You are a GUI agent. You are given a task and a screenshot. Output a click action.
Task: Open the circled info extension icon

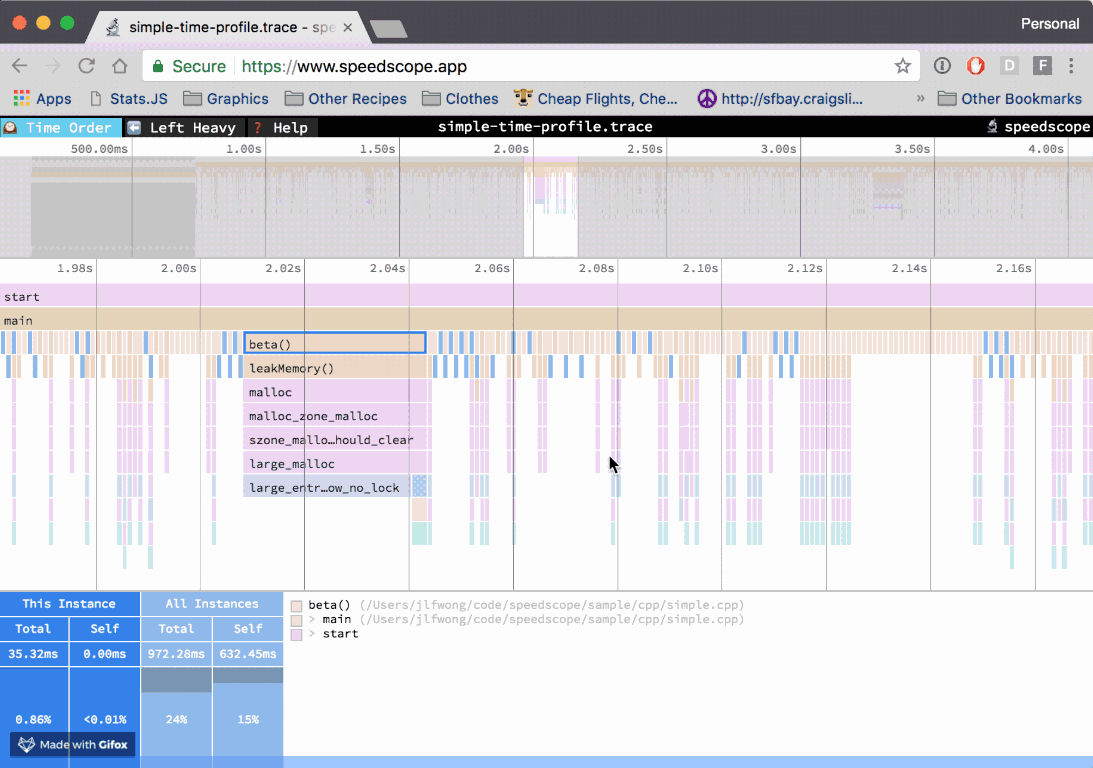click(x=942, y=66)
